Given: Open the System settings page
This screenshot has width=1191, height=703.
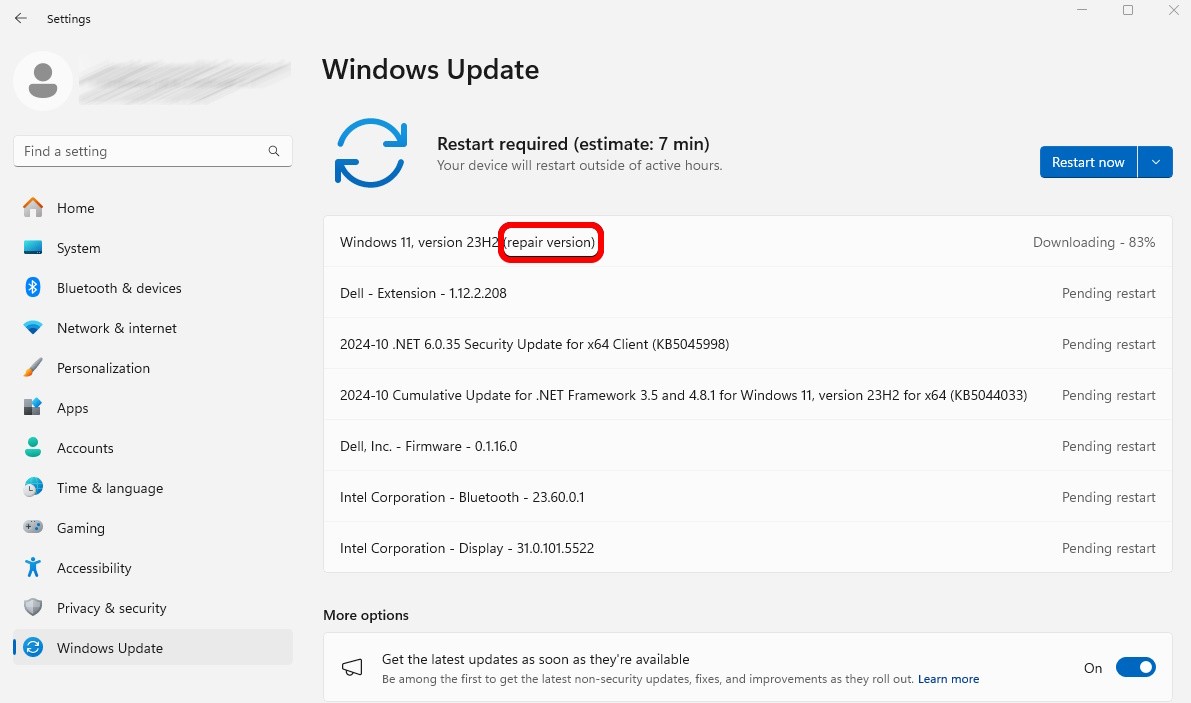Looking at the screenshot, I should 78,248.
